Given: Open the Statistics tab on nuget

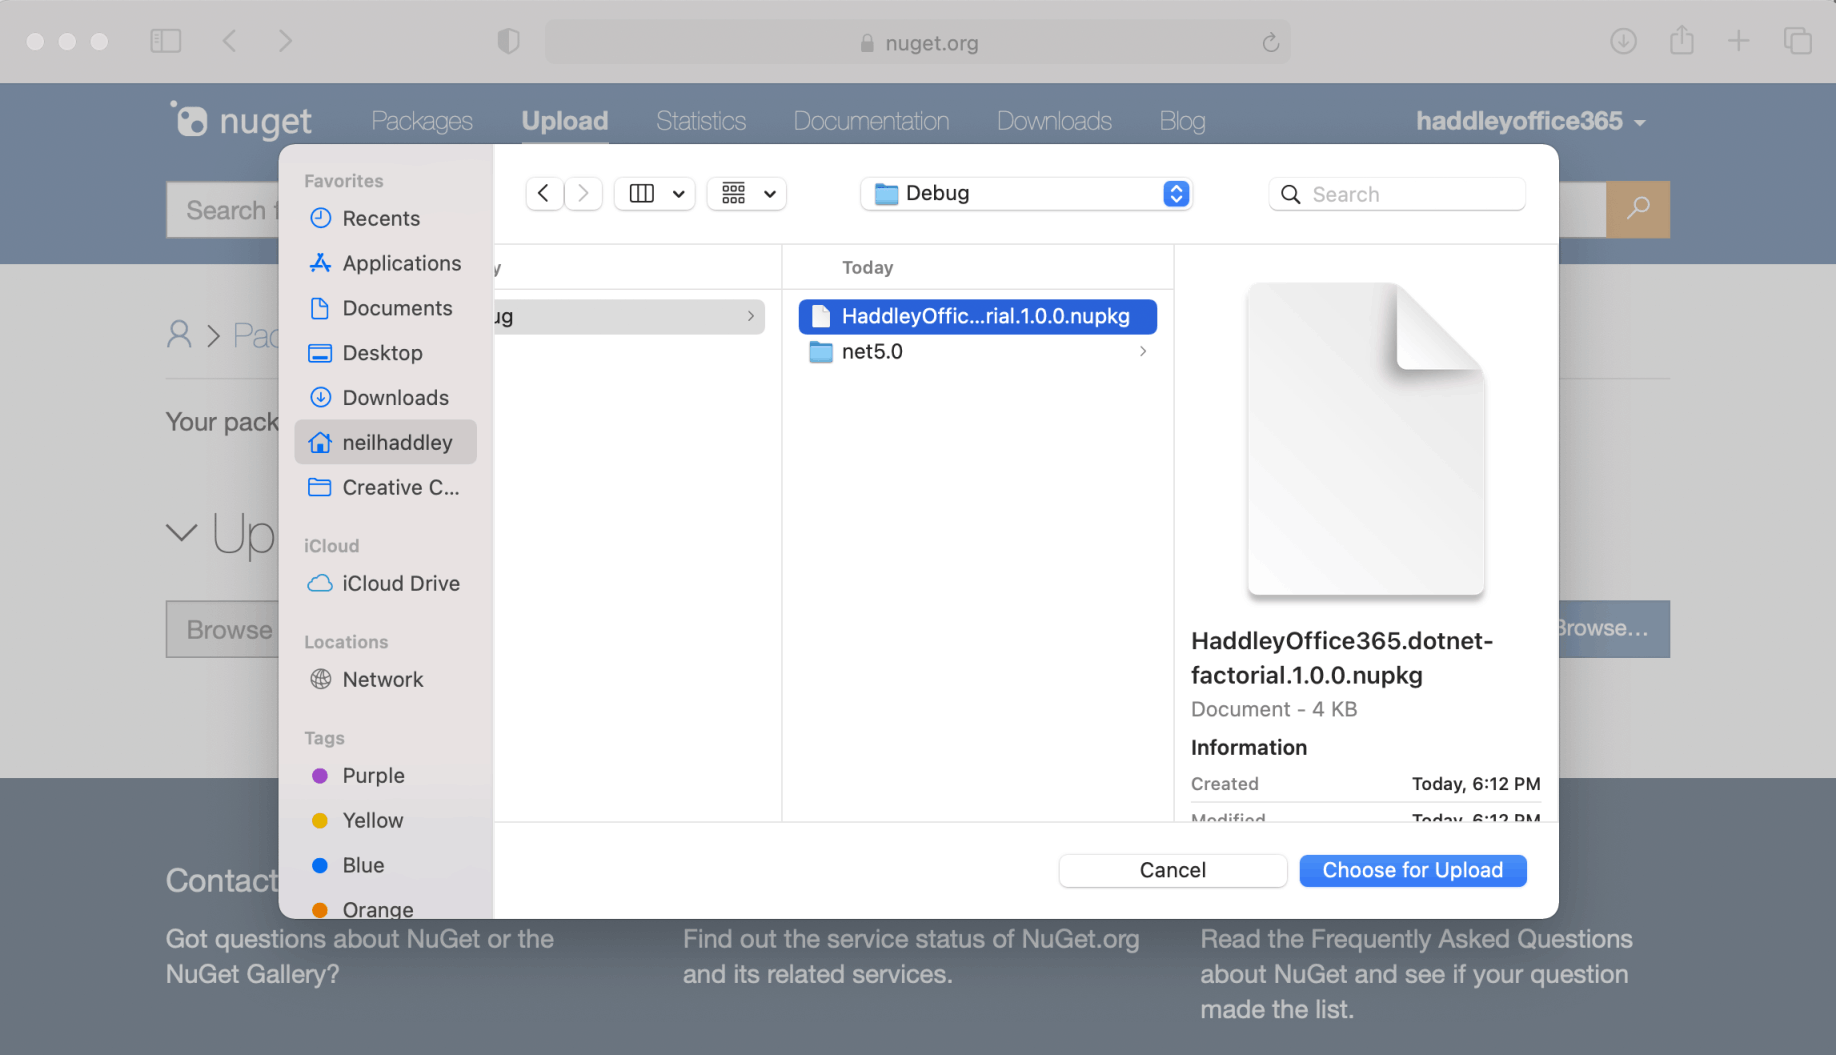Looking at the screenshot, I should 701,121.
